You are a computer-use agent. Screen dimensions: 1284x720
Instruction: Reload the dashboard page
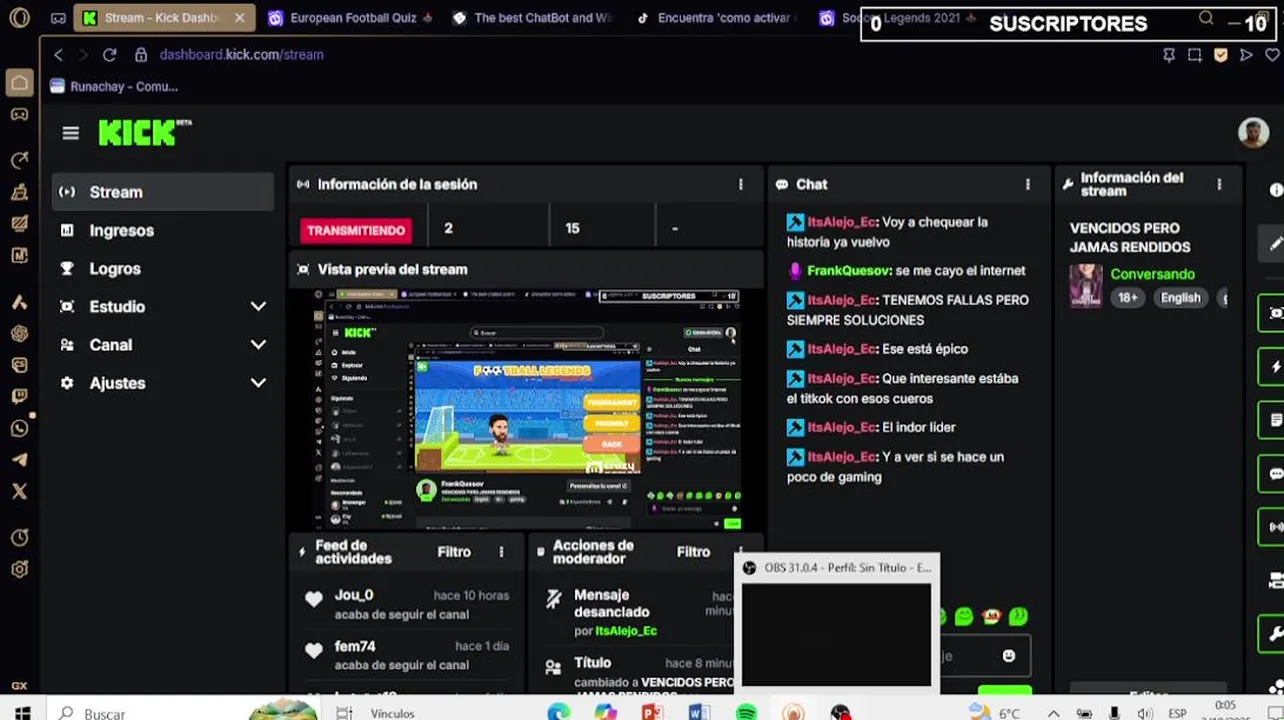pos(110,55)
